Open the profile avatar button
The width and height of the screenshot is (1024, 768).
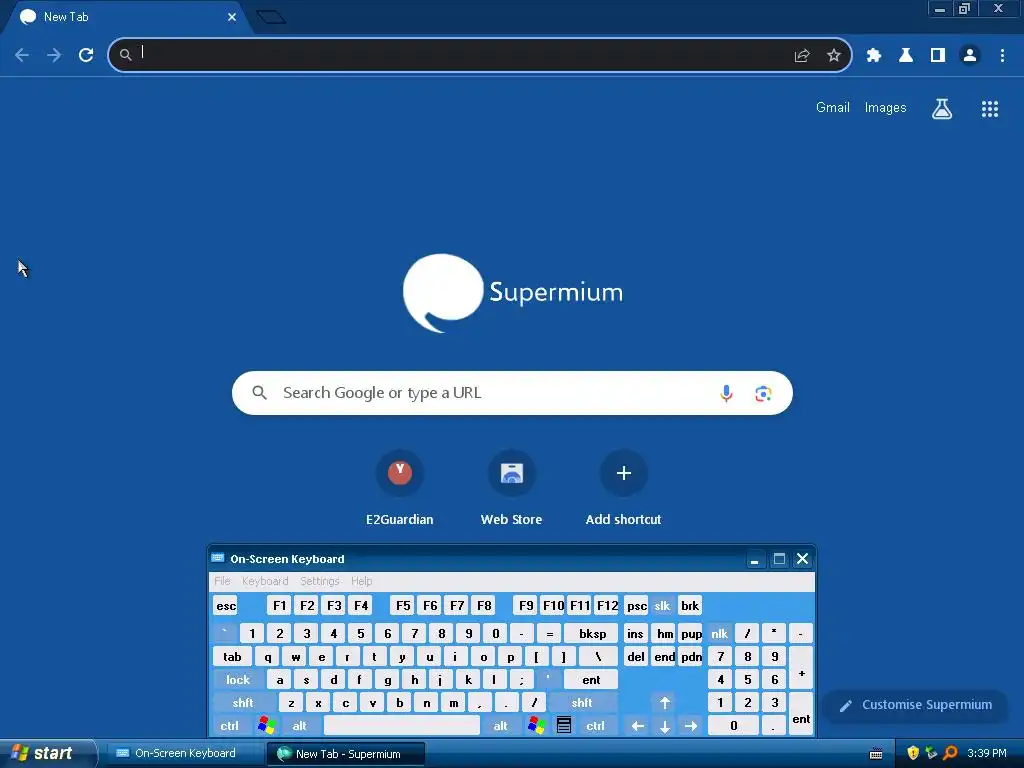coord(970,56)
